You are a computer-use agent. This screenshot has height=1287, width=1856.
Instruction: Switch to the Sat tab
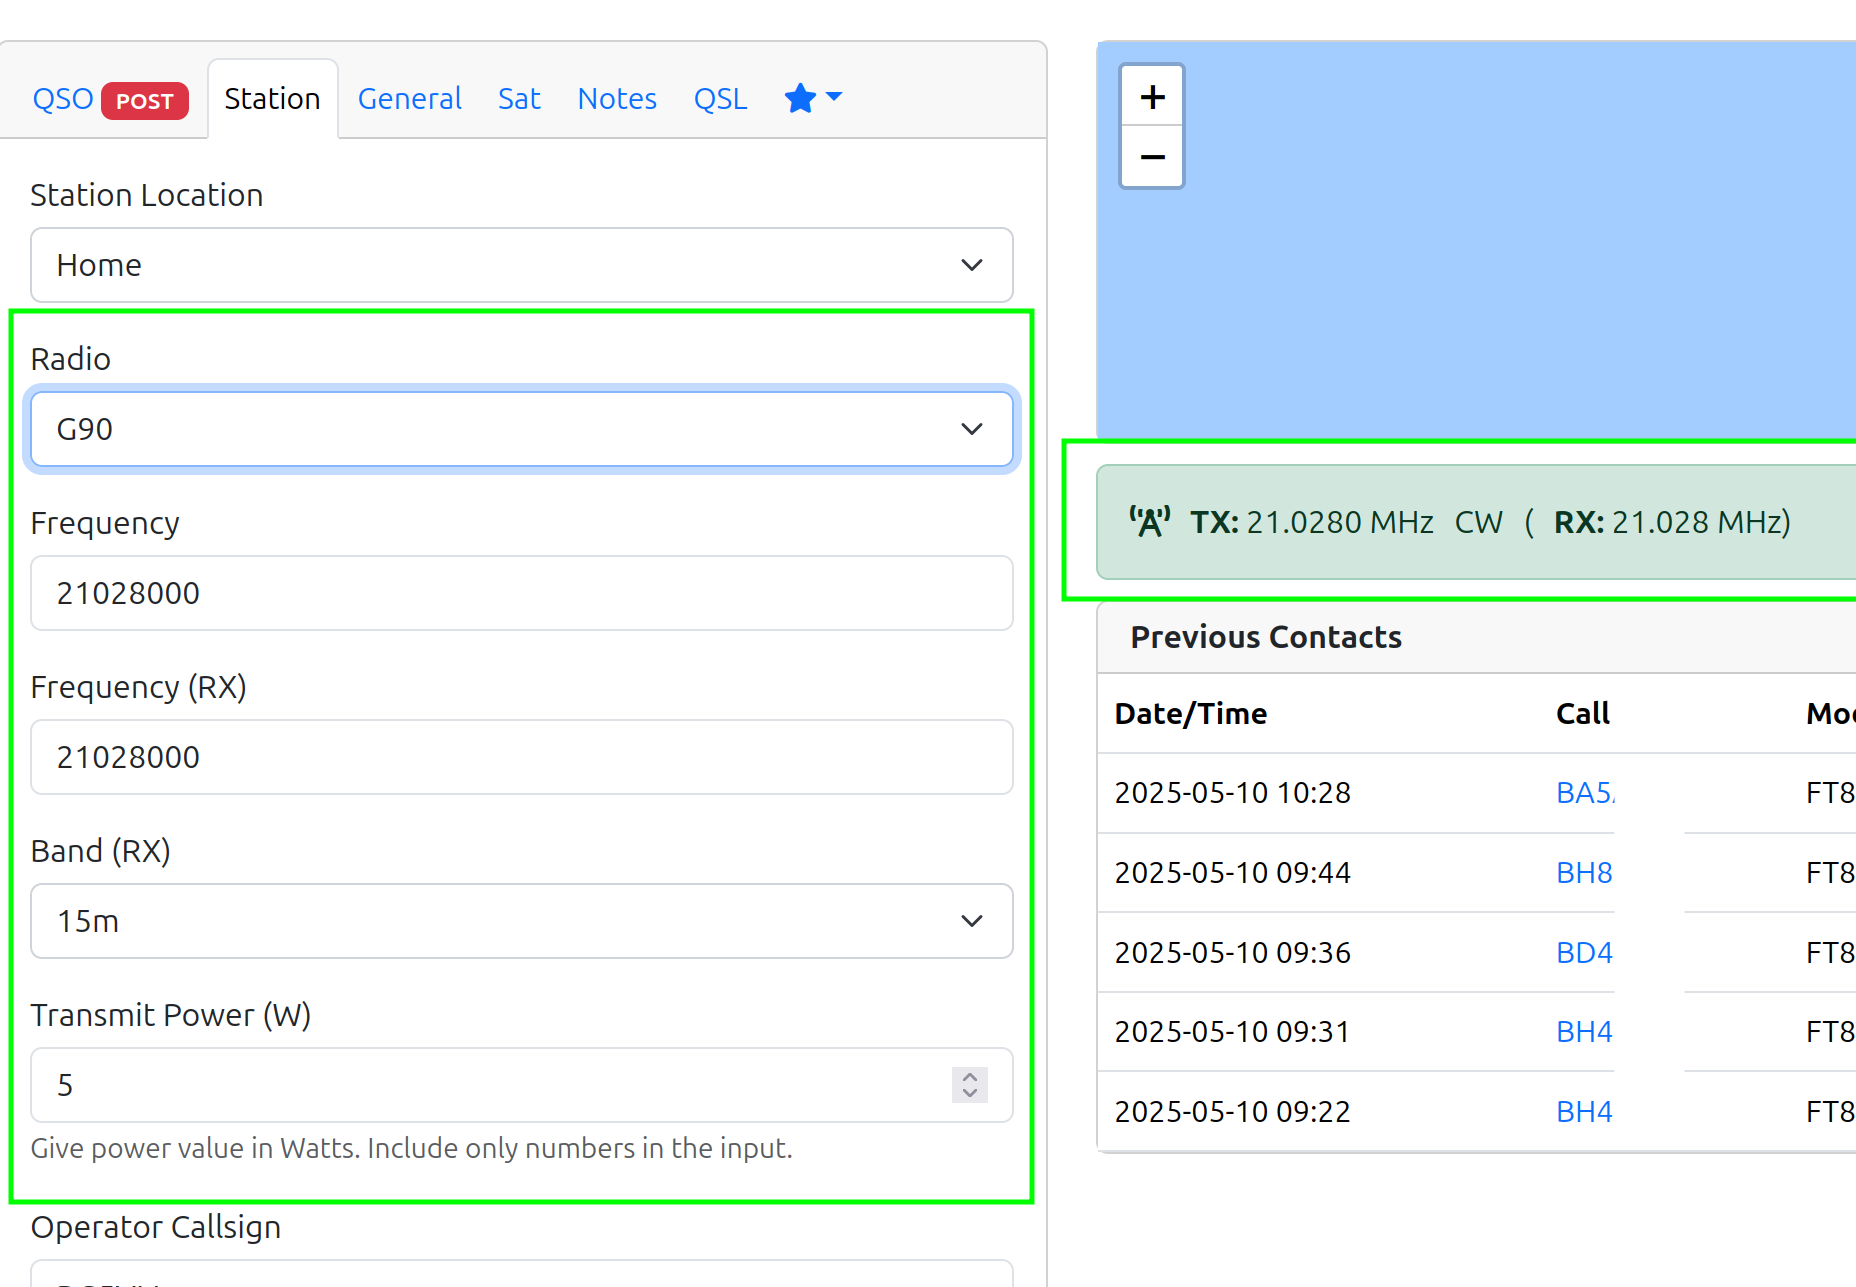point(519,99)
